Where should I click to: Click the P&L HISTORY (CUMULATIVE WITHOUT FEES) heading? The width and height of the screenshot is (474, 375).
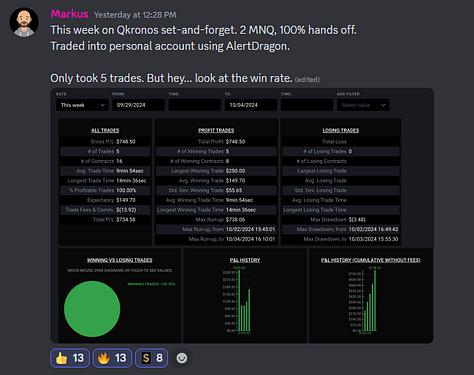click(370, 260)
